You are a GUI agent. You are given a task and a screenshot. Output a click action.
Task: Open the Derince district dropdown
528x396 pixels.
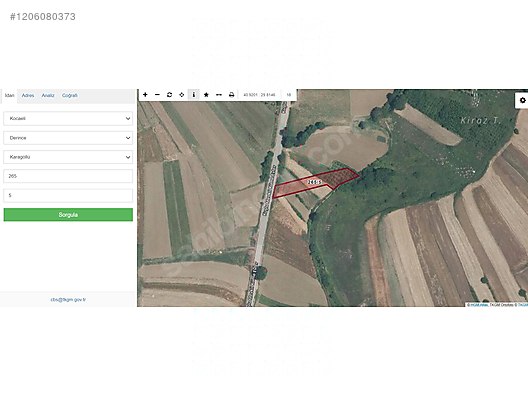68,138
